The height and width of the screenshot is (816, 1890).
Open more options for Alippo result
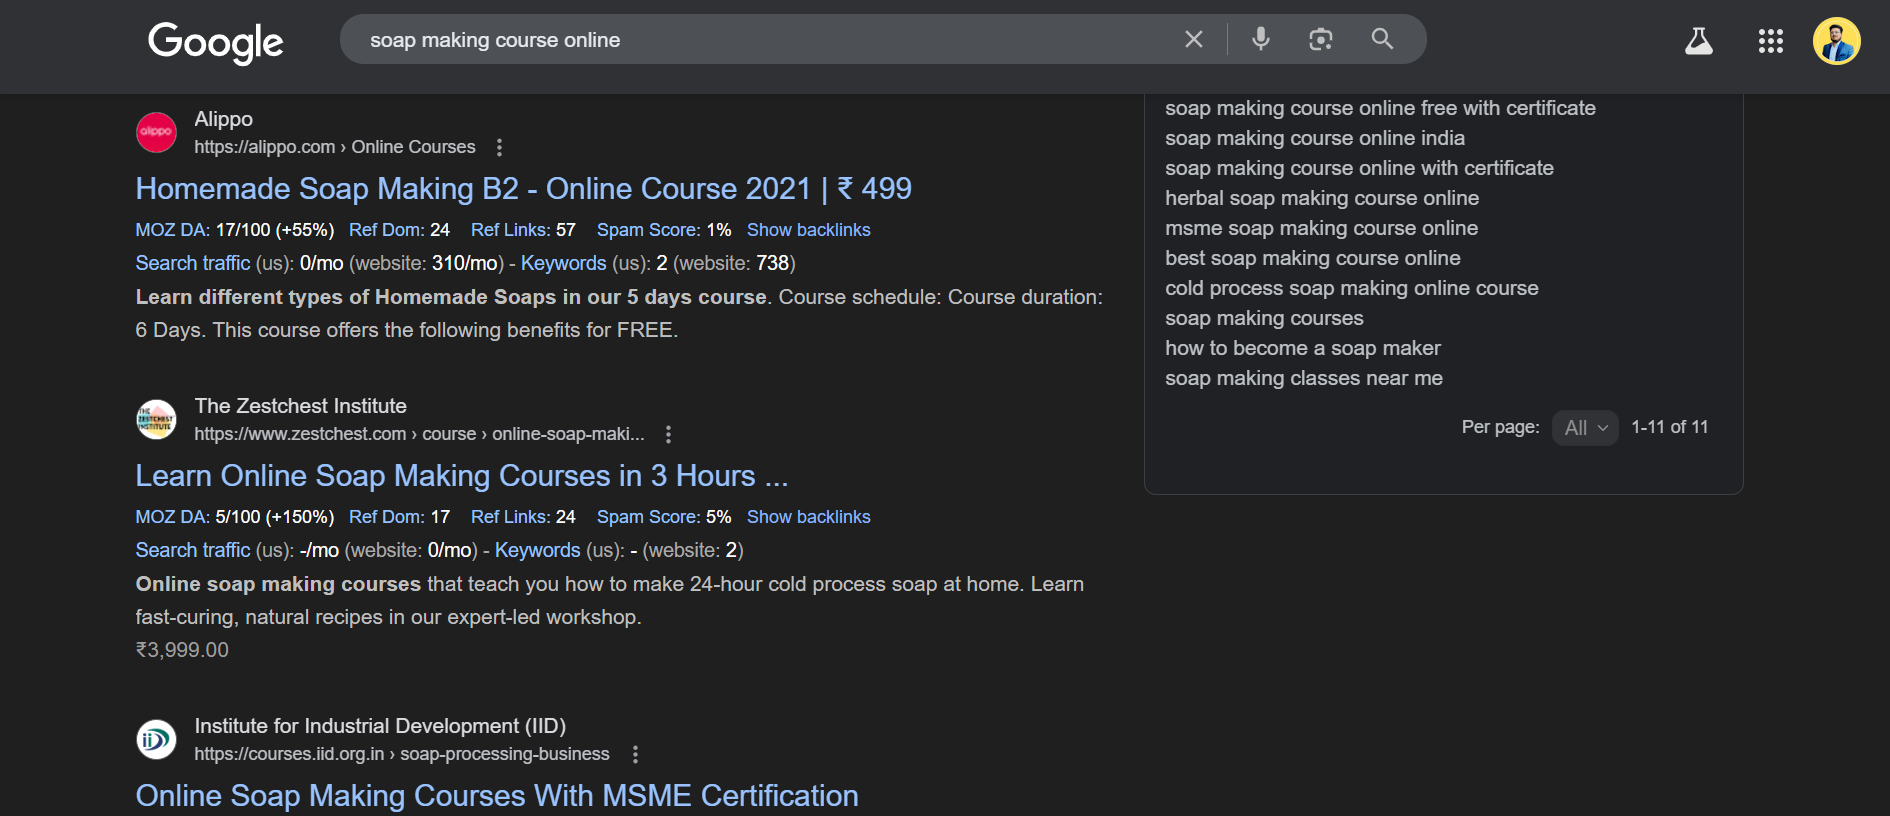[499, 147]
